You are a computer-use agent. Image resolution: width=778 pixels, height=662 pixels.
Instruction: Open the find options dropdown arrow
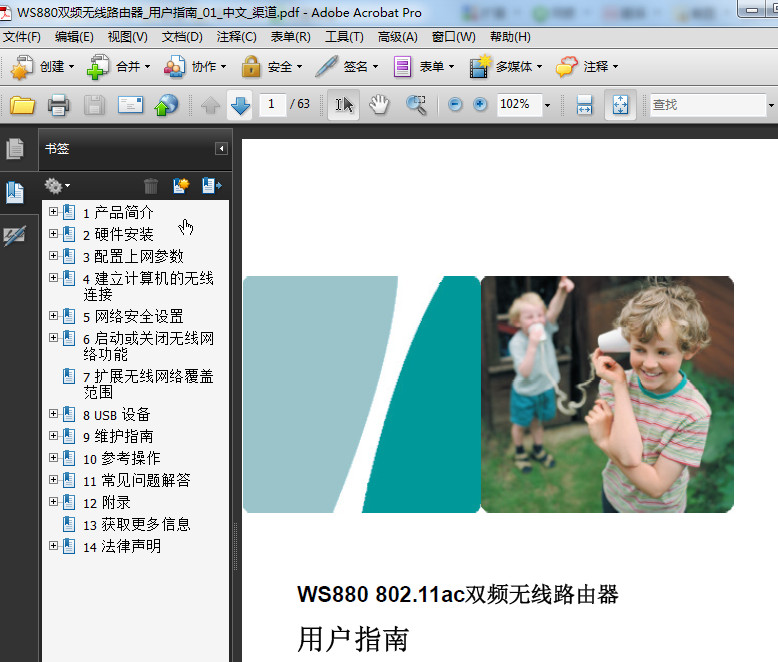(x=771, y=105)
